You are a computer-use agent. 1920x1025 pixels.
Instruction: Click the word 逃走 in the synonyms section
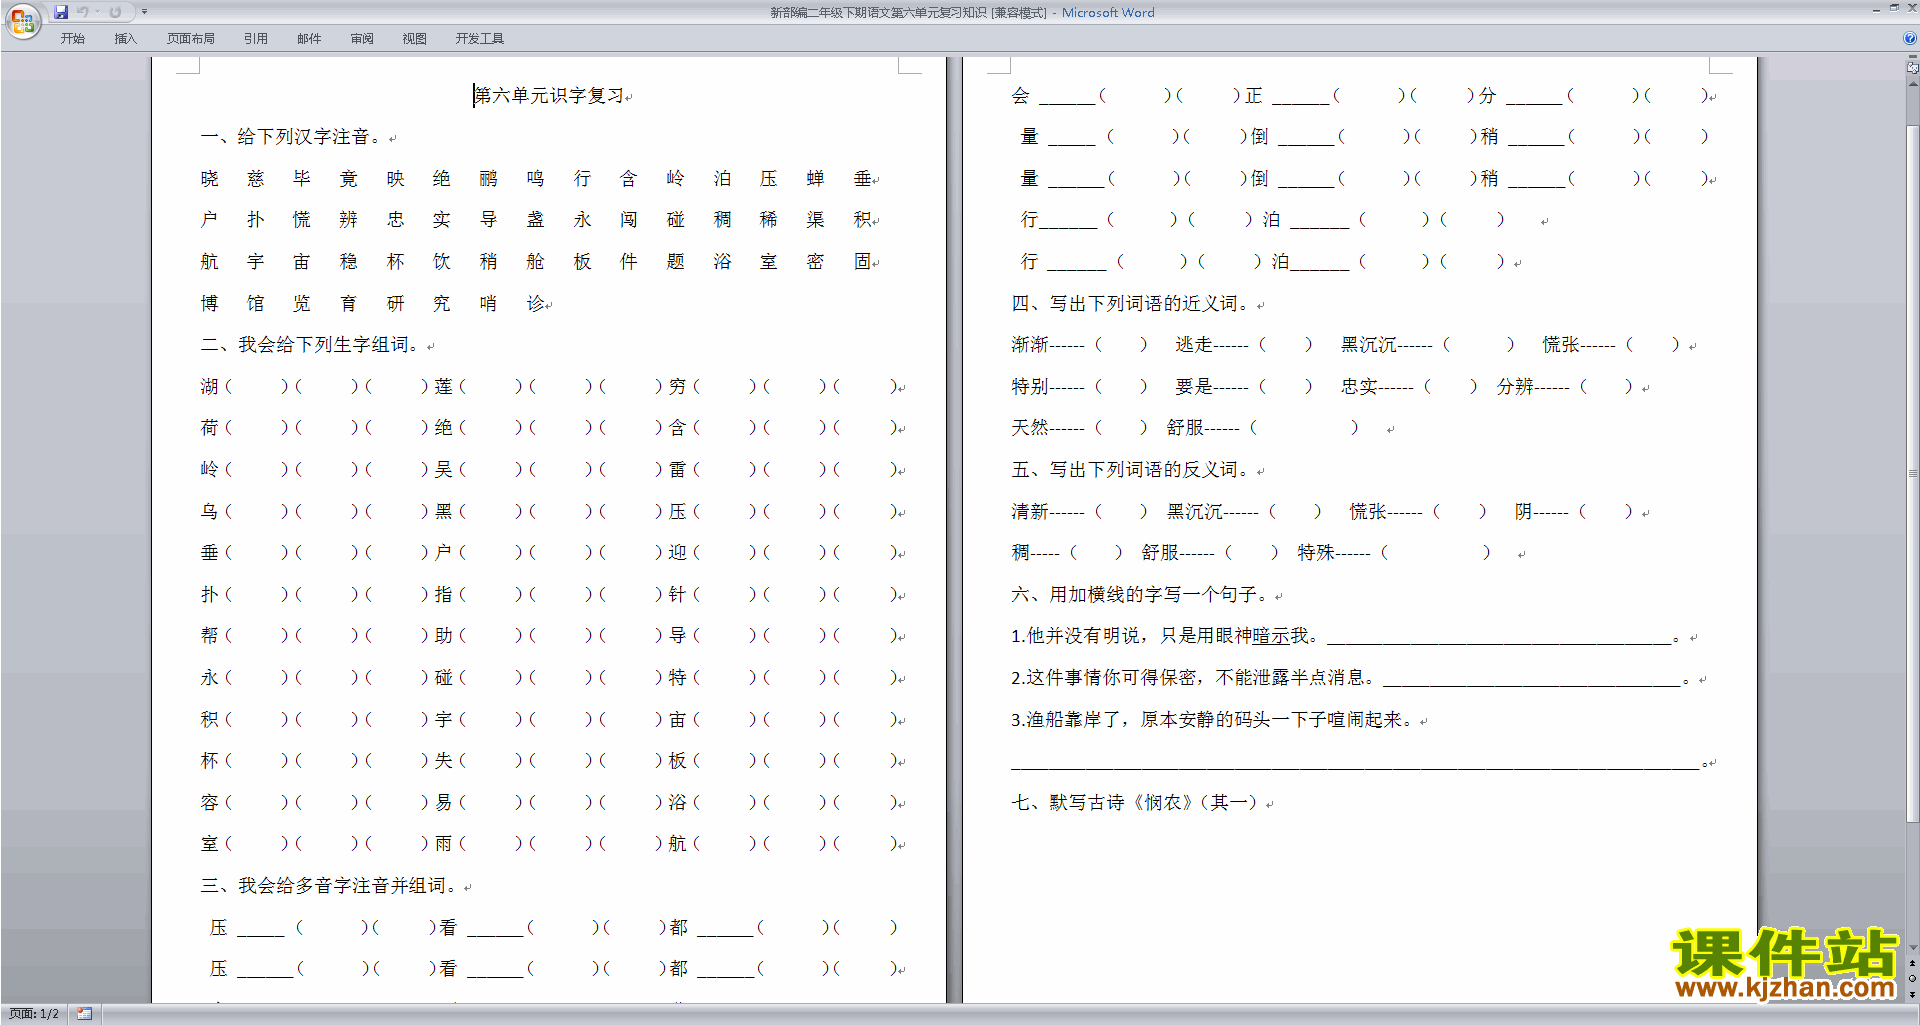[1193, 345]
